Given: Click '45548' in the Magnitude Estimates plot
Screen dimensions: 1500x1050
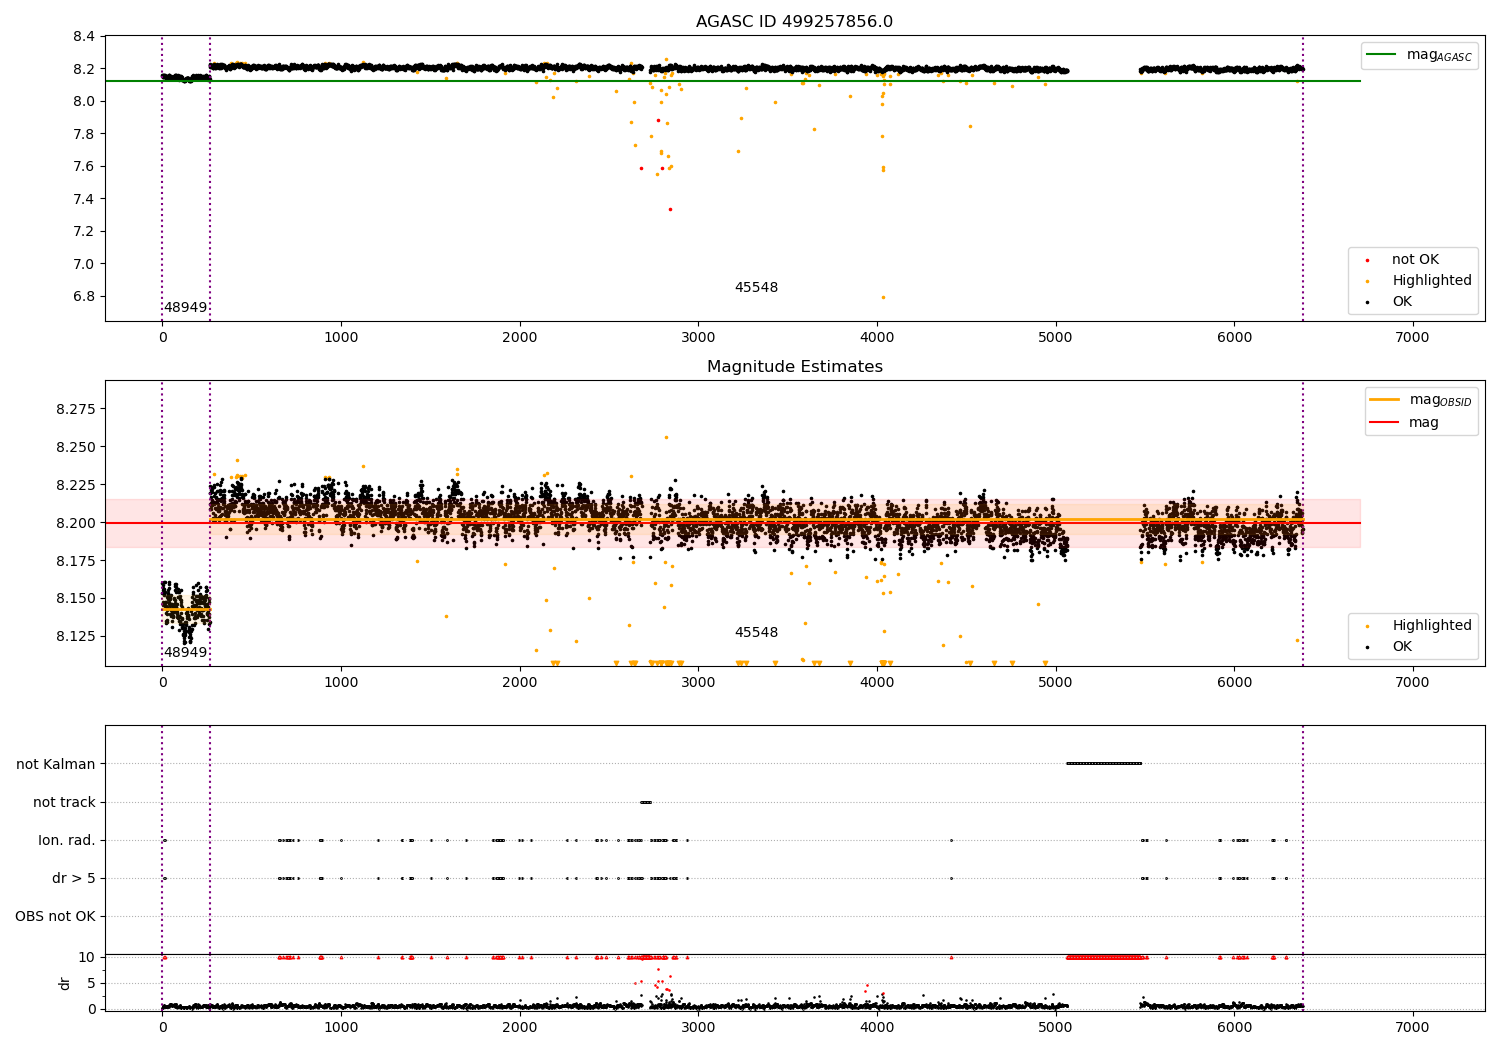Looking at the screenshot, I should [x=756, y=633].
